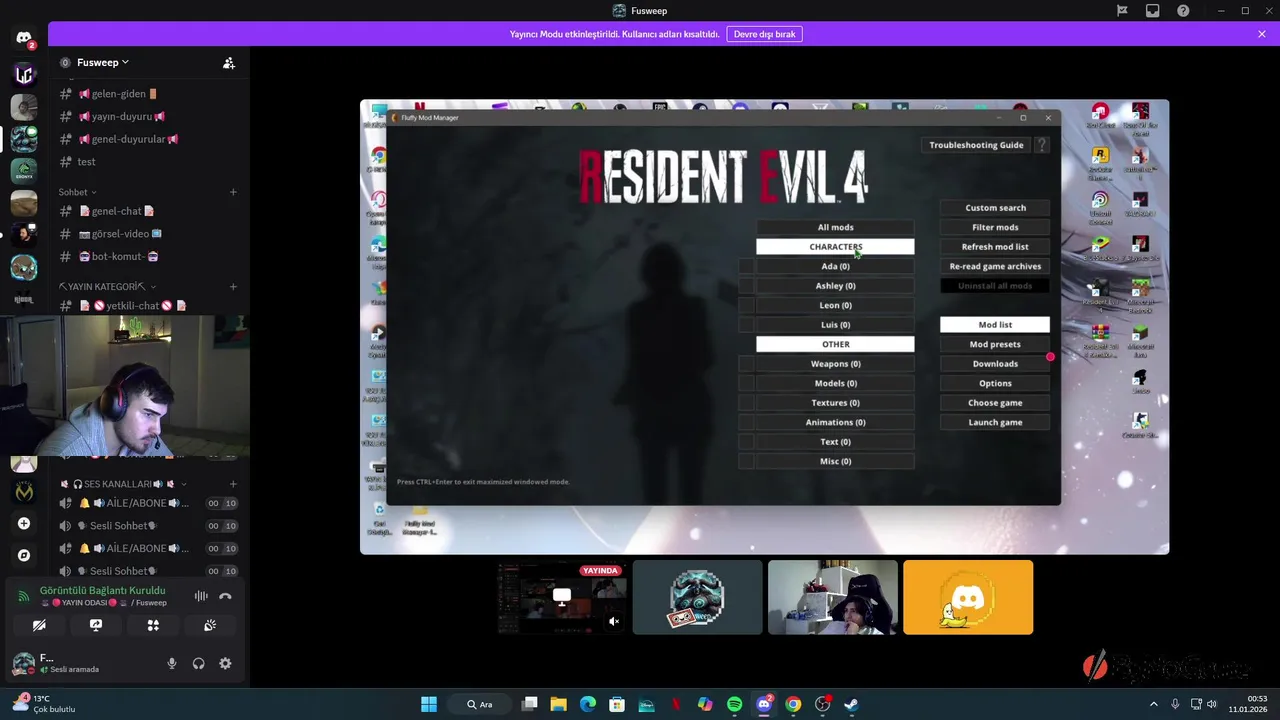The image size is (1280, 720).
Task: Collapse the Sohbet channel category
Action: 77,192
